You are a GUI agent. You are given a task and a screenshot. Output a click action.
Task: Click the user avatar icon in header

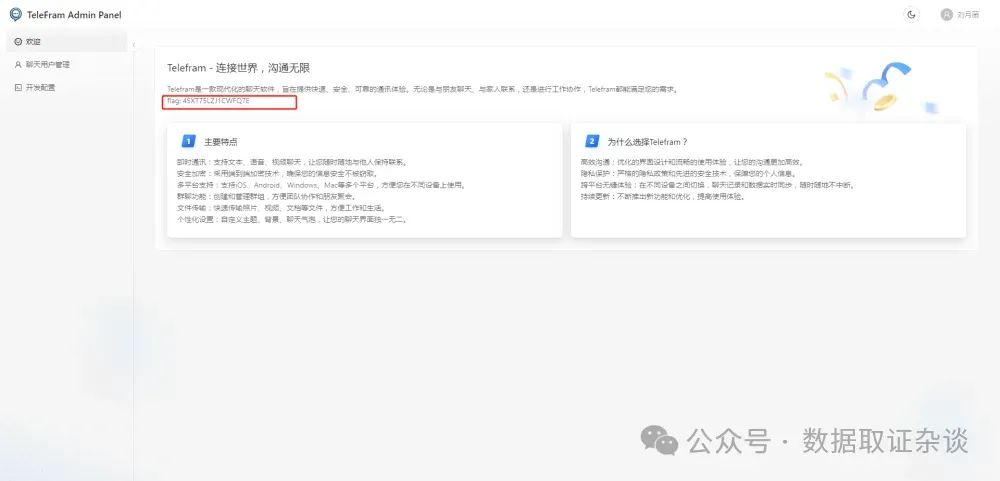tap(946, 15)
